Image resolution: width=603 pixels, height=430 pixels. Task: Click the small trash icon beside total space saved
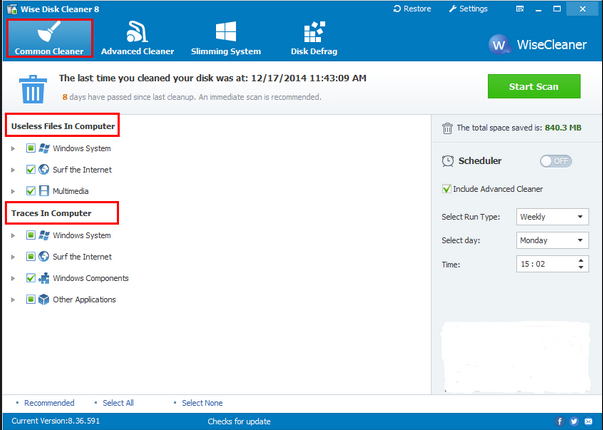pos(447,128)
